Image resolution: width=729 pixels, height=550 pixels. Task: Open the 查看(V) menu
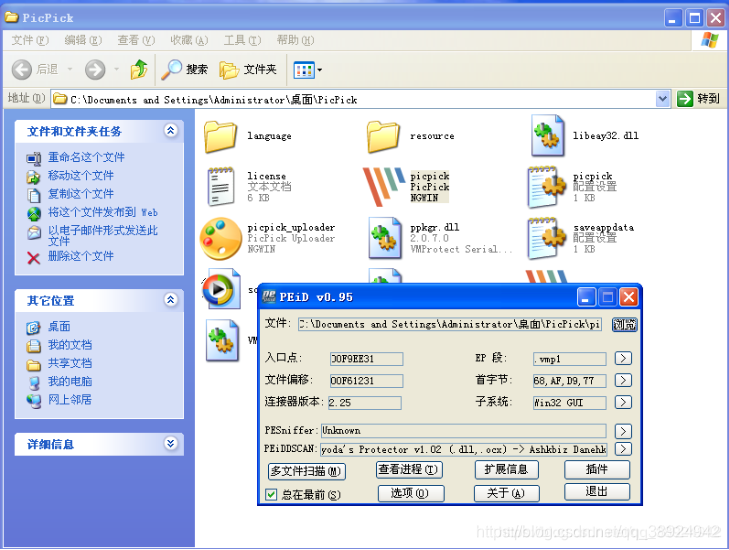tap(136, 40)
